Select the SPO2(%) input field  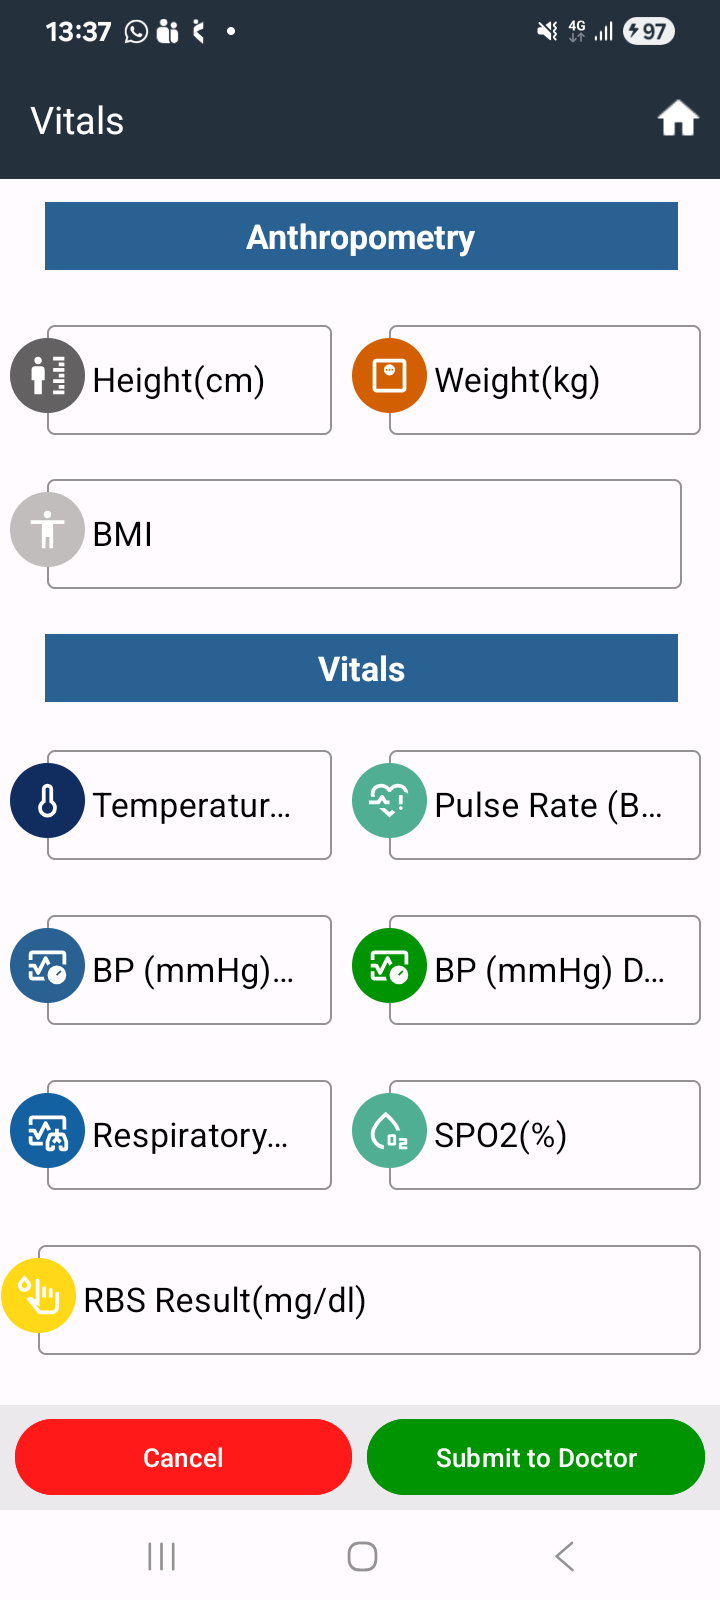coord(545,1135)
